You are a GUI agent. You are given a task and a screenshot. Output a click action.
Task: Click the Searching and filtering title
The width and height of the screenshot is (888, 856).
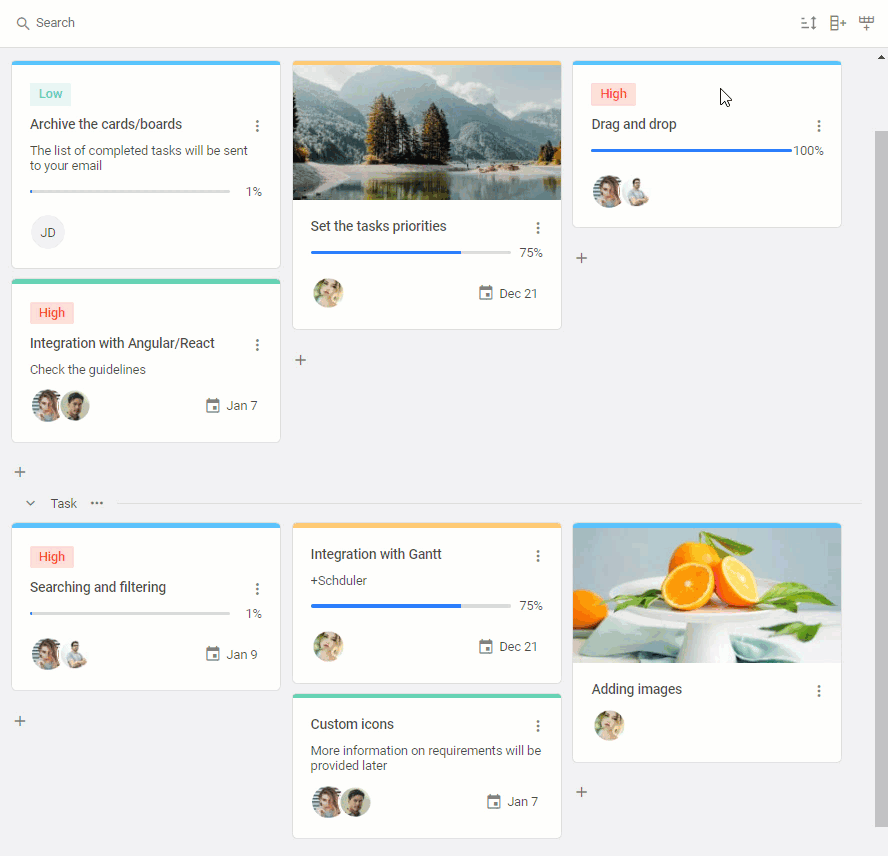pyautogui.click(x=98, y=587)
